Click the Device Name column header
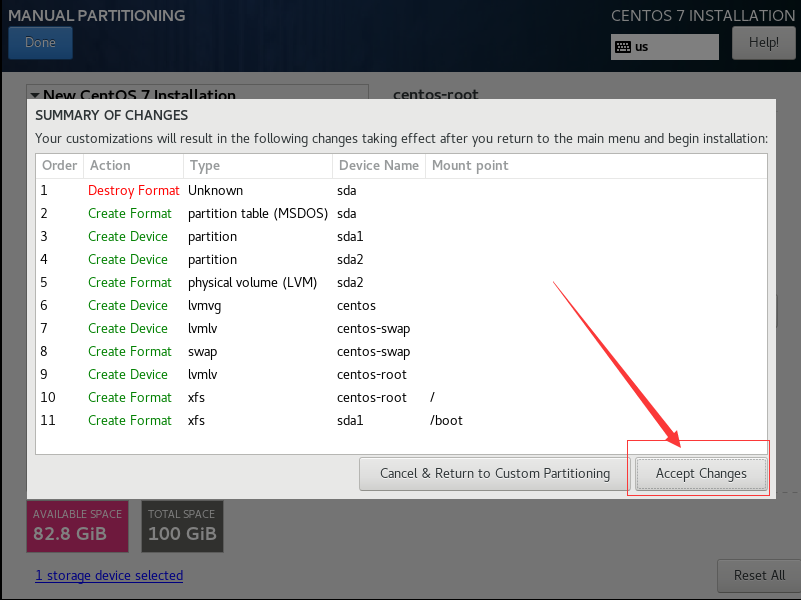The height and width of the screenshot is (600, 801). point(379,165)
